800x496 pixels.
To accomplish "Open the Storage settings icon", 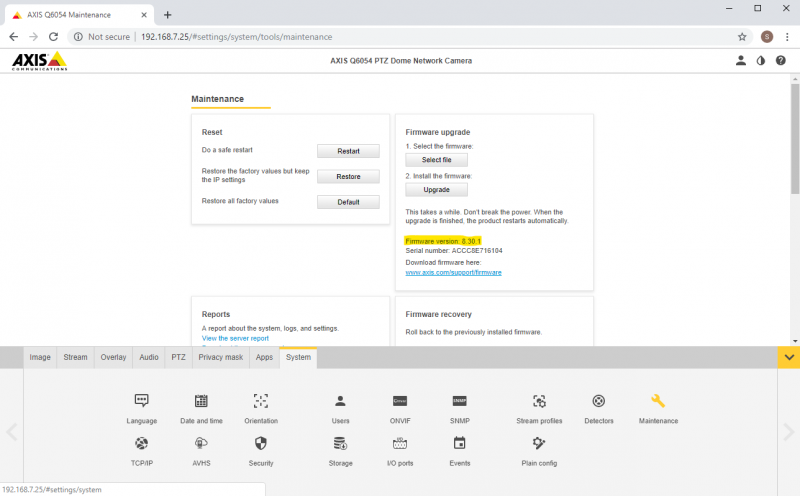I will coord(340,443).
